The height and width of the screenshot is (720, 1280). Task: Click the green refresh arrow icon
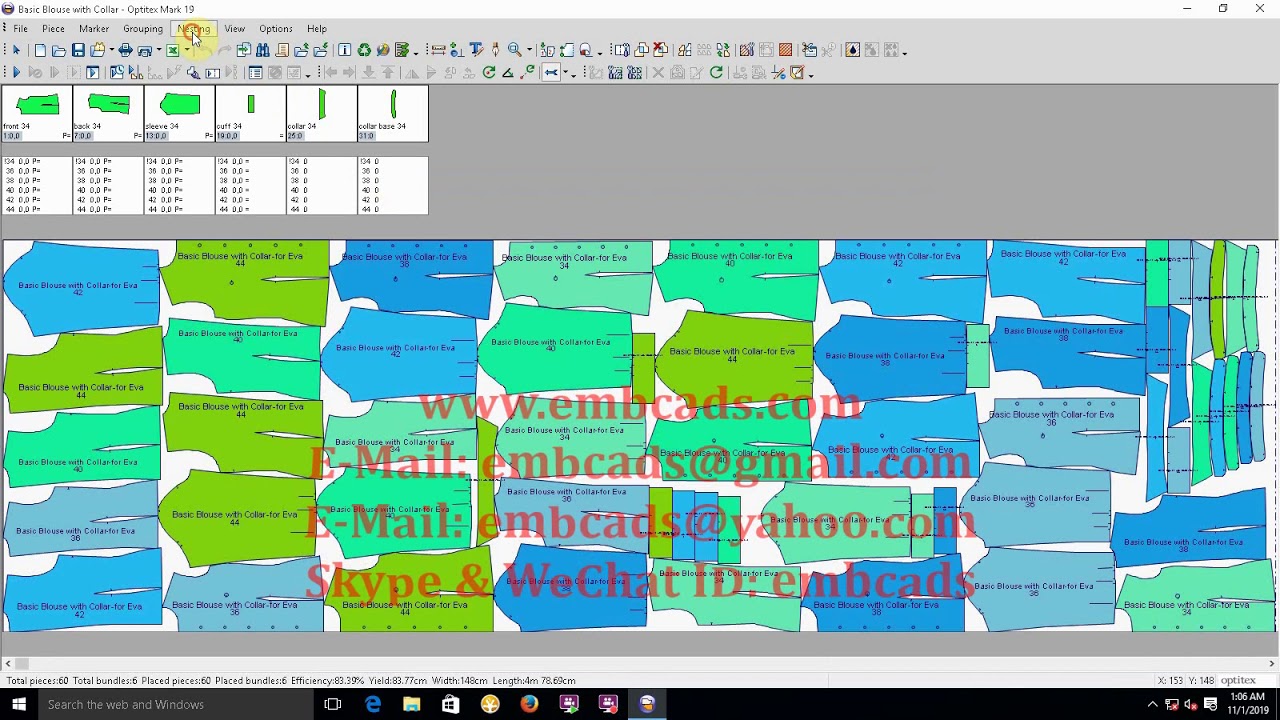[x=717, y=72]
